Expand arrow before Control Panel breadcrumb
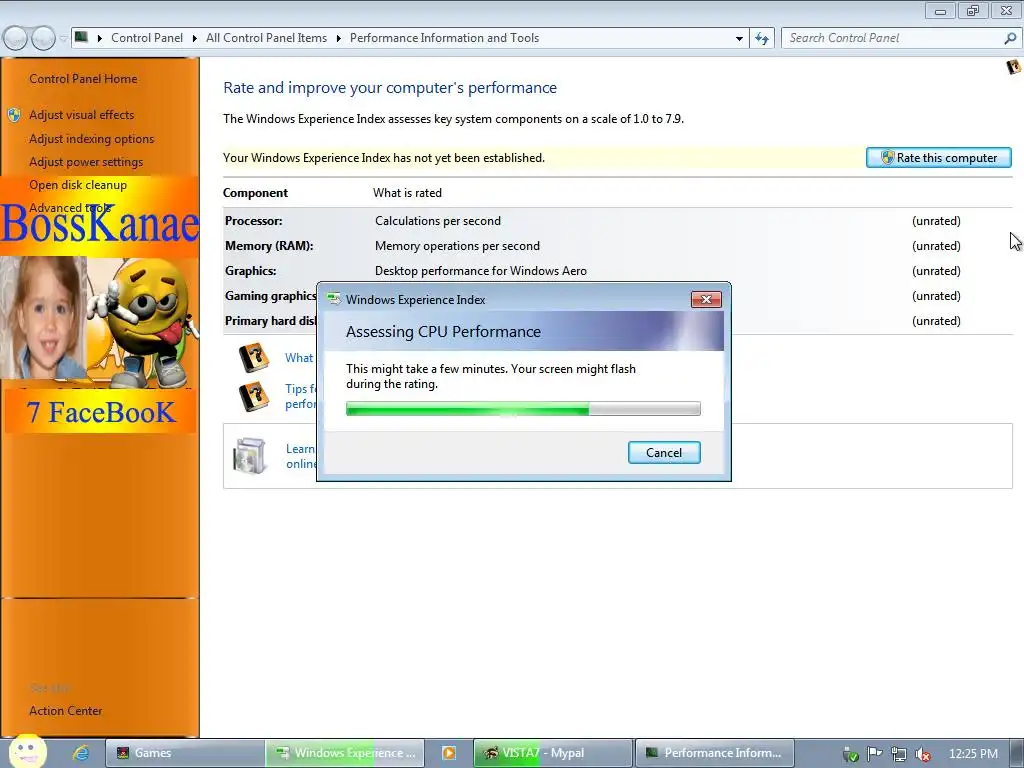The width and height of the screenshot is (1024, 768). [x=100, y=39]
